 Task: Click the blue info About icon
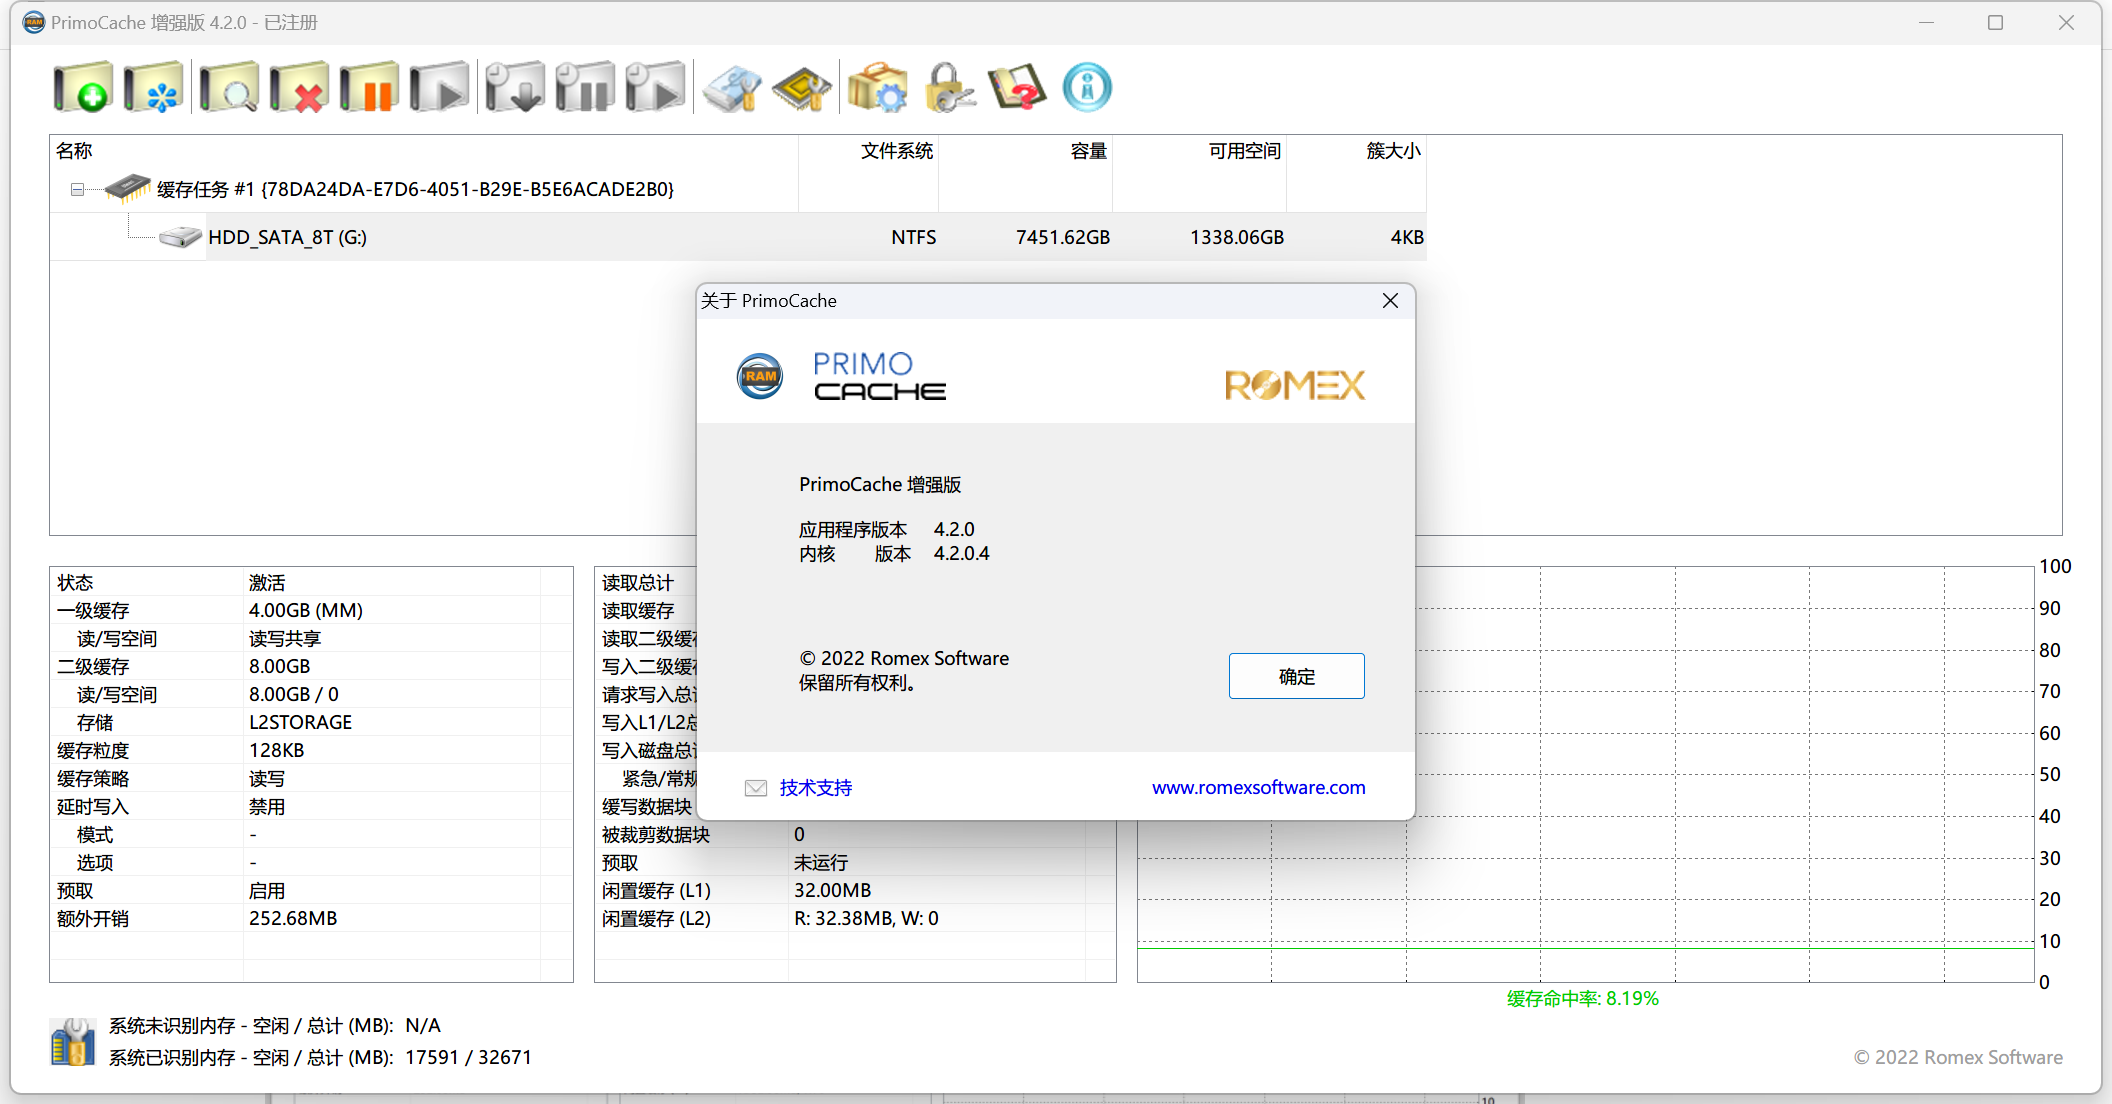click(1087, 88)
